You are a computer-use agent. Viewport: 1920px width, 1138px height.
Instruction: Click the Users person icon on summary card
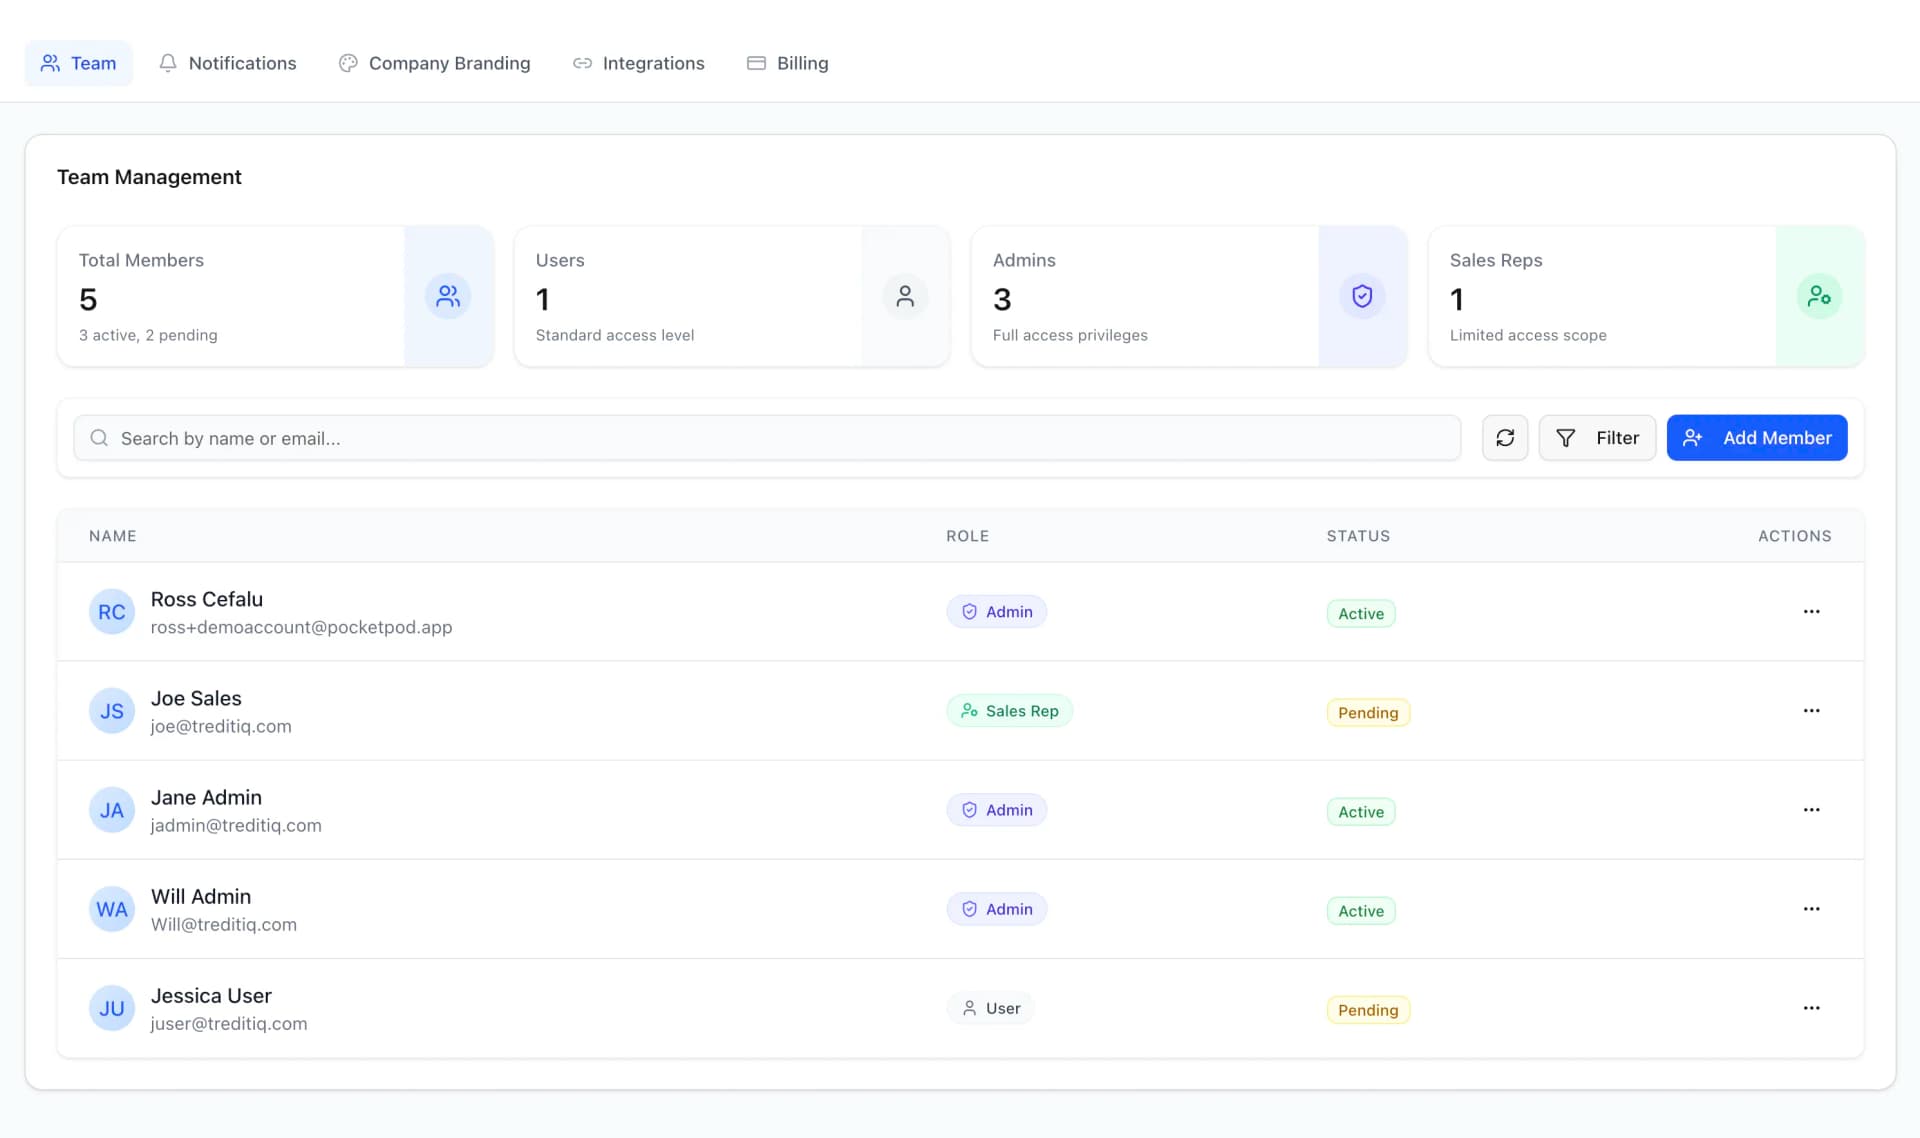pyautogui.click(x=905, y=296)
